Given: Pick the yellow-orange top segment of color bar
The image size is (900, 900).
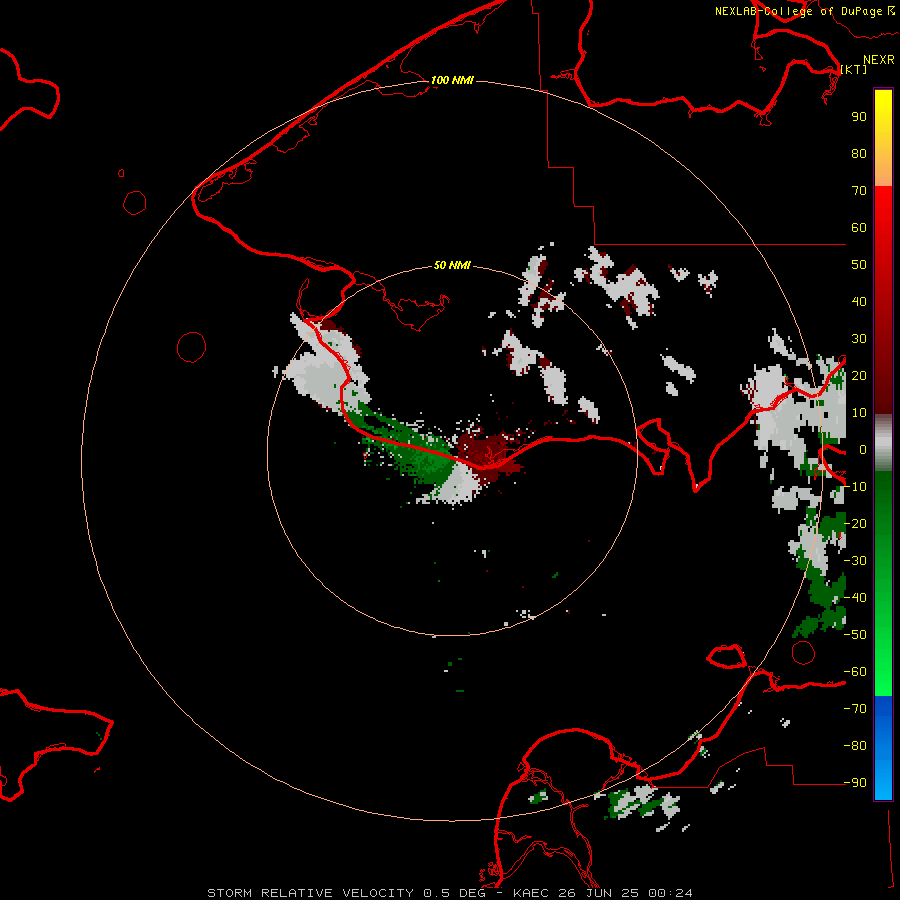Looking at the screenshot, I should [883, 138].
